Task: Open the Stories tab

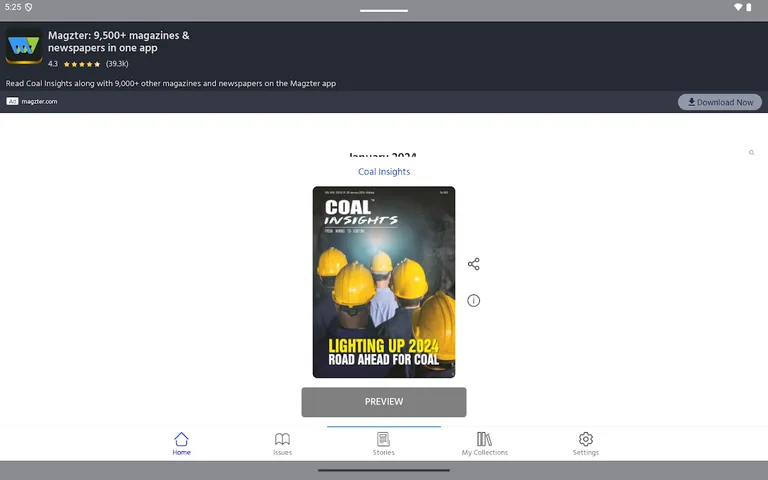Action: click(x=384, y=443)
